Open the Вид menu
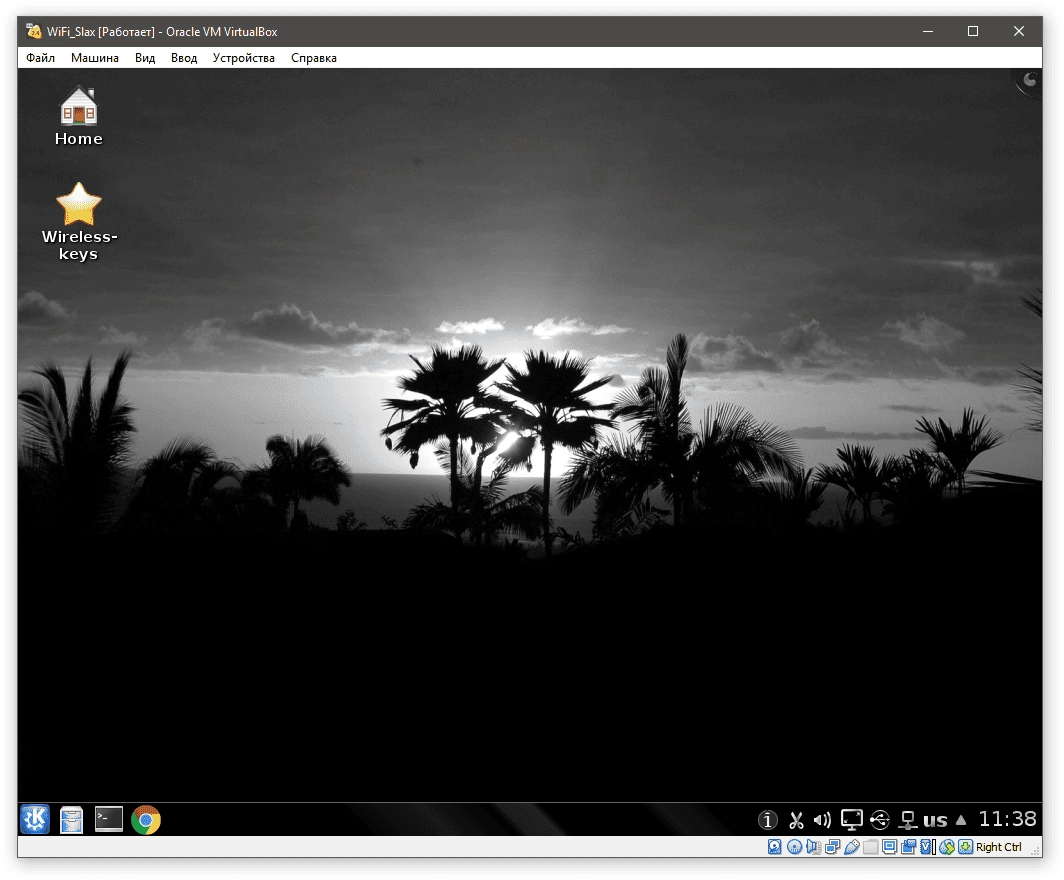The width and height of the screenshot is (1064, 880). (145, 58)
